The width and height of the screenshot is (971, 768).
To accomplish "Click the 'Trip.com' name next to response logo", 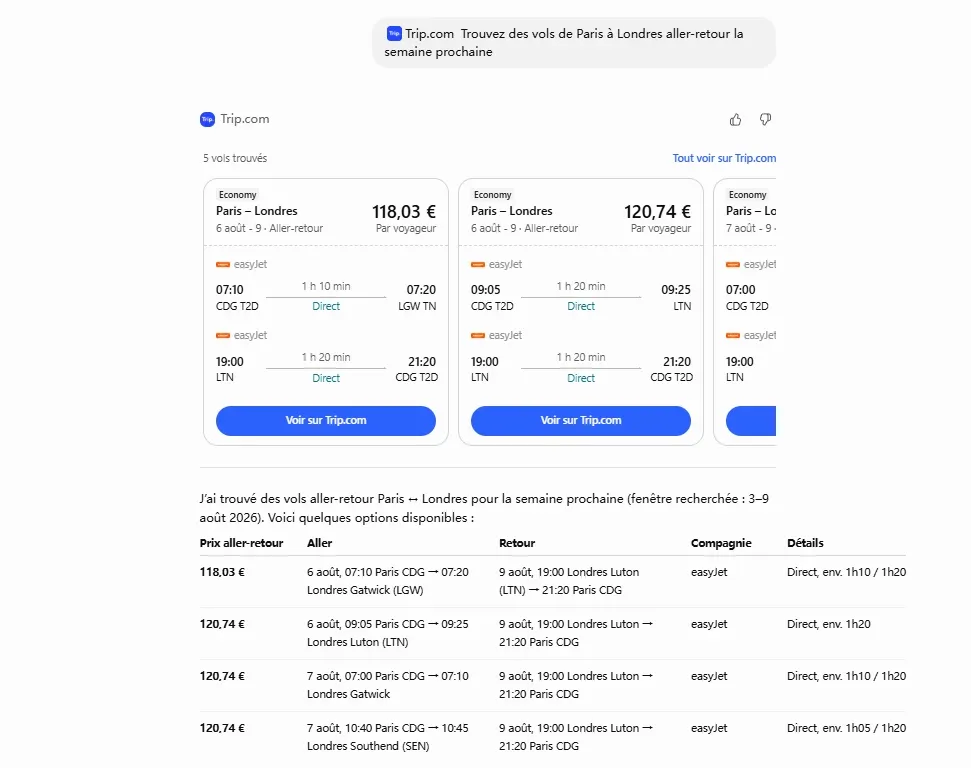I will click(x=245, y=119).
